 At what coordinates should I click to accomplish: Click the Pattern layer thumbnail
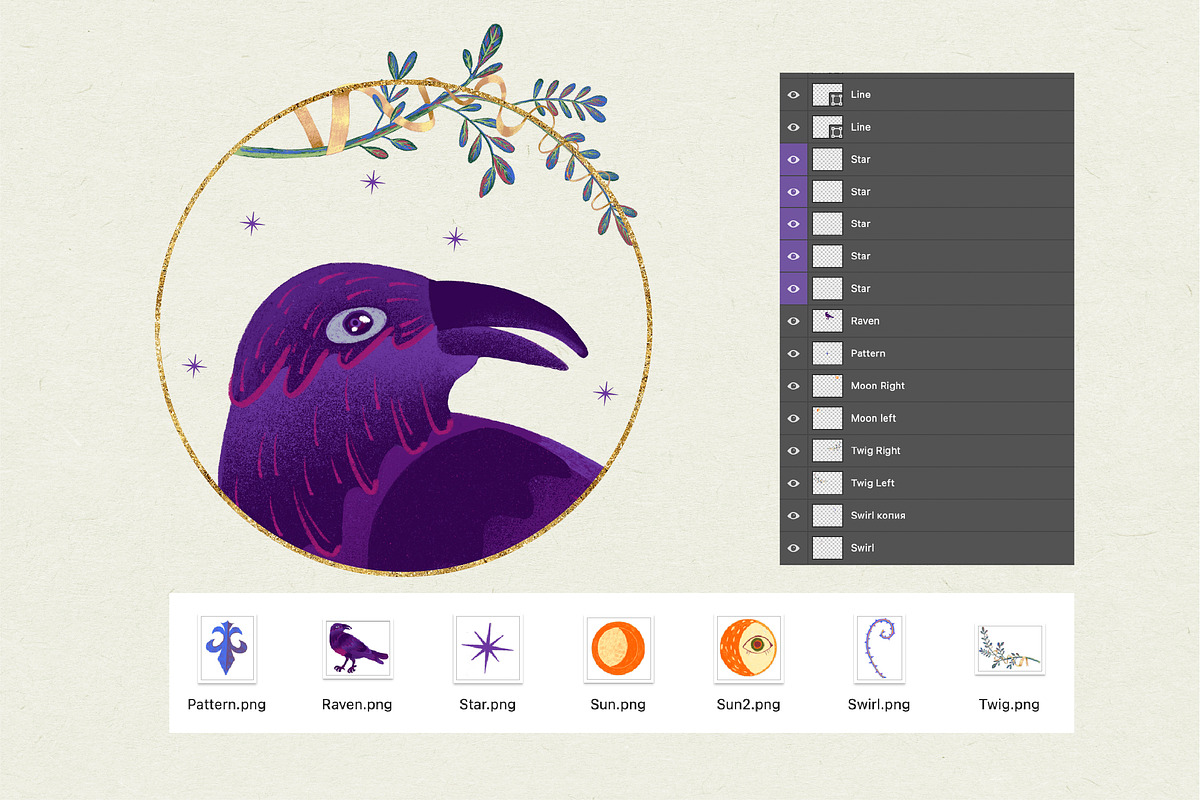point(827,353)
